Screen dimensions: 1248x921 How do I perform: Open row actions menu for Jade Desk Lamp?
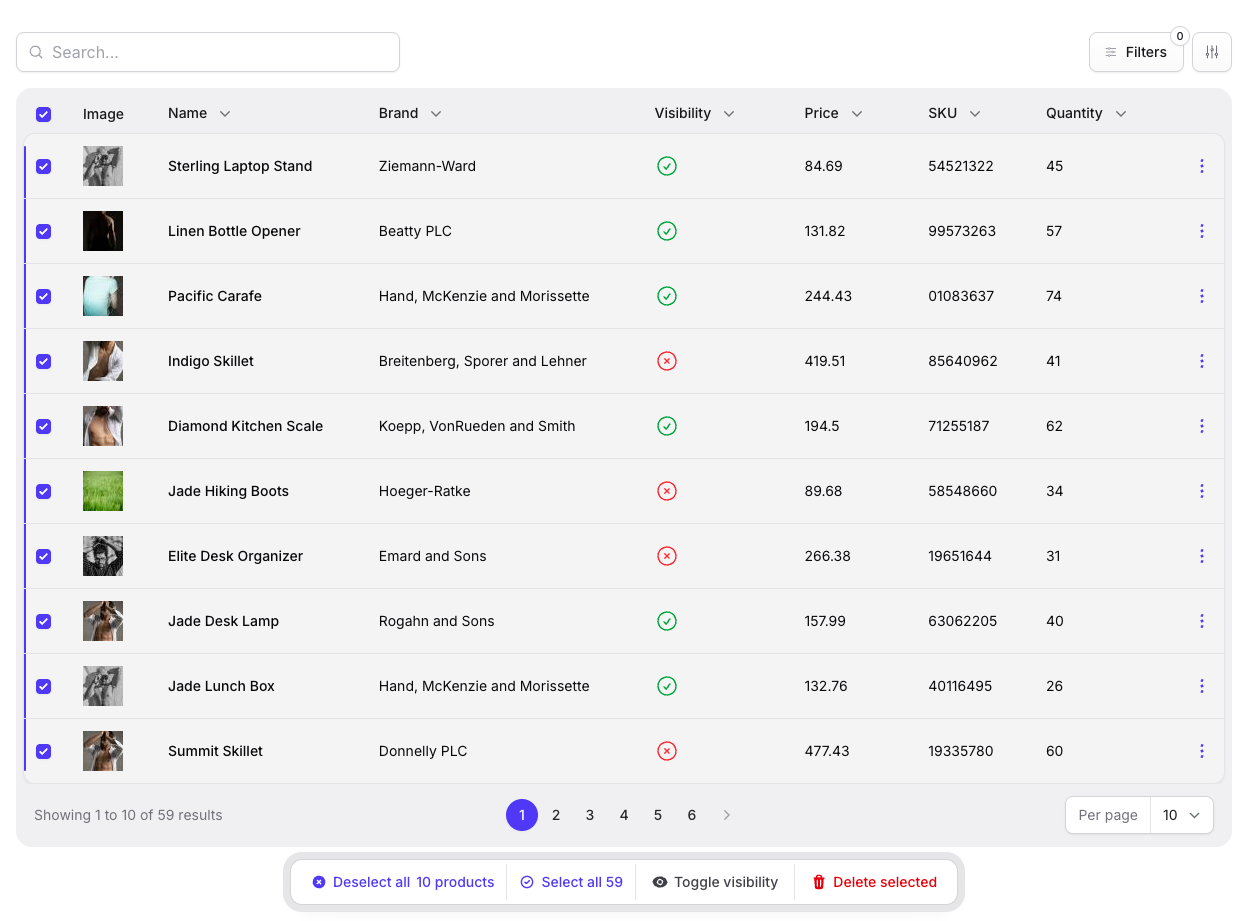pos(1201,621)
